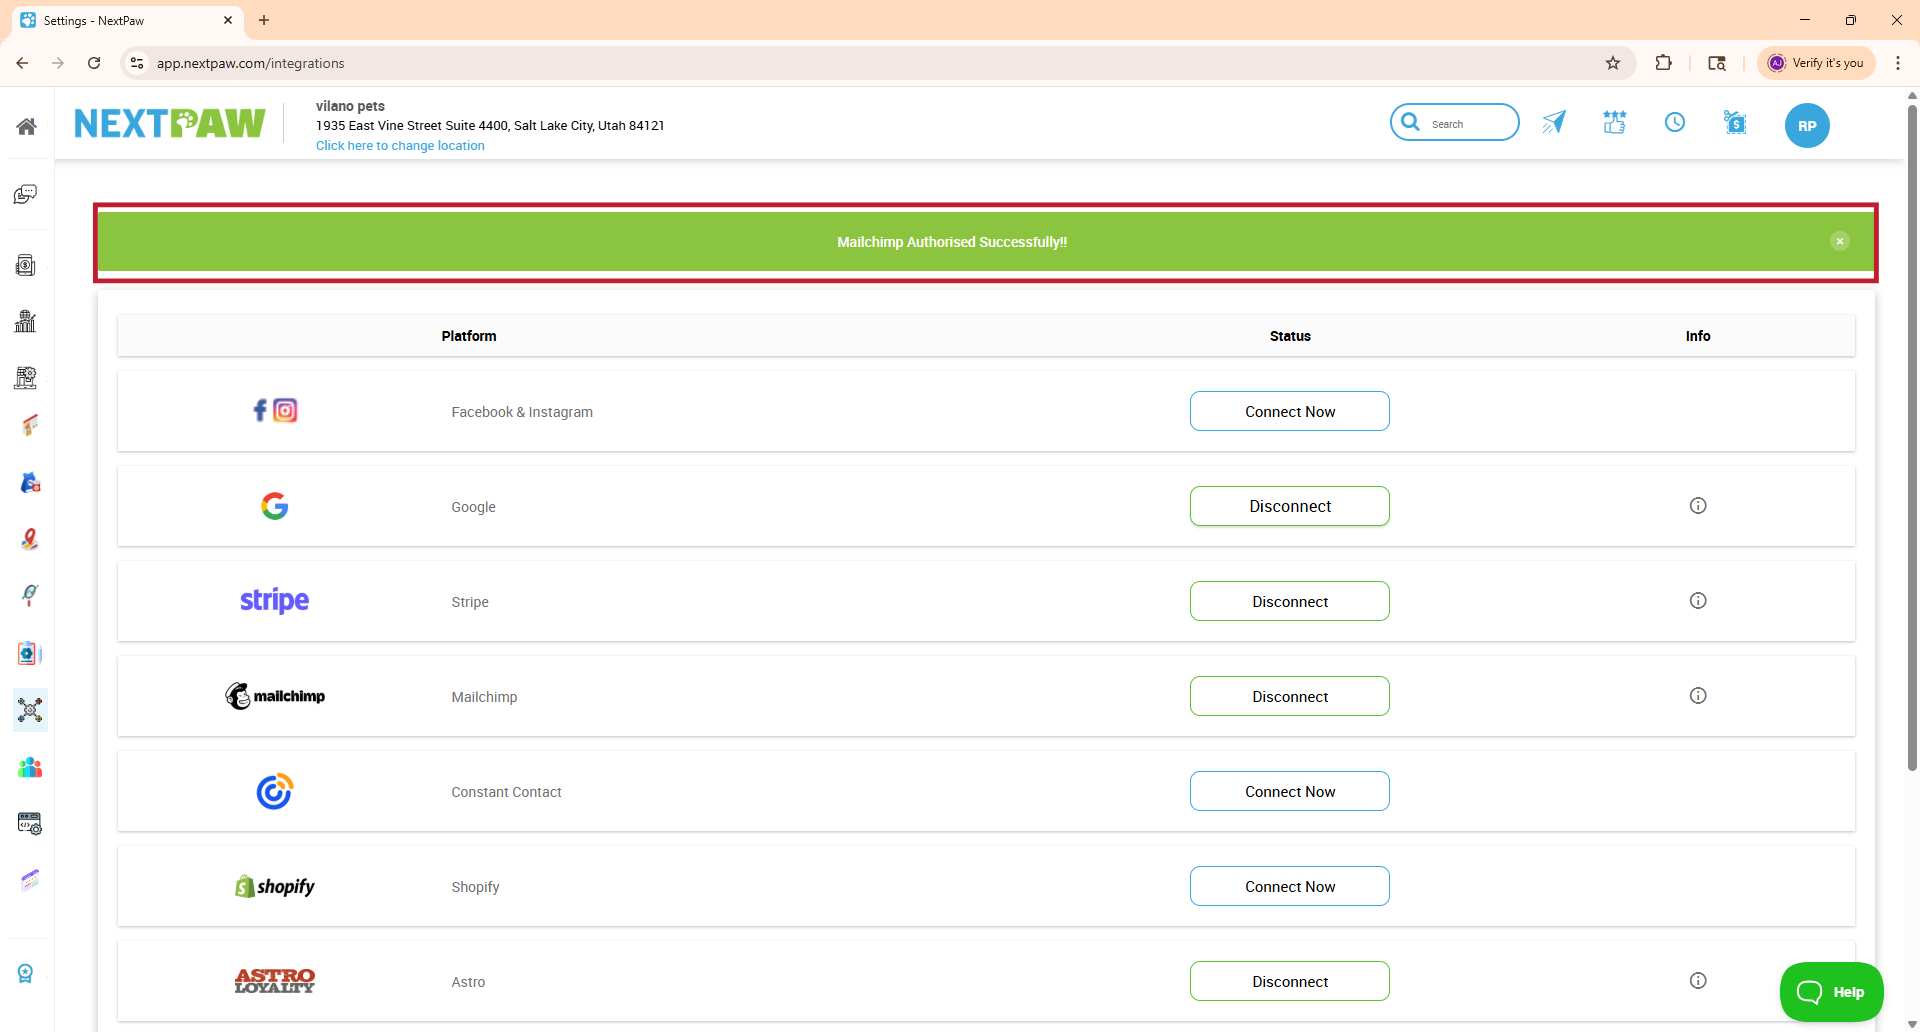Click Connect Now for Facebook & Instagram
1920x1032 pixels.
(1290, 411)
